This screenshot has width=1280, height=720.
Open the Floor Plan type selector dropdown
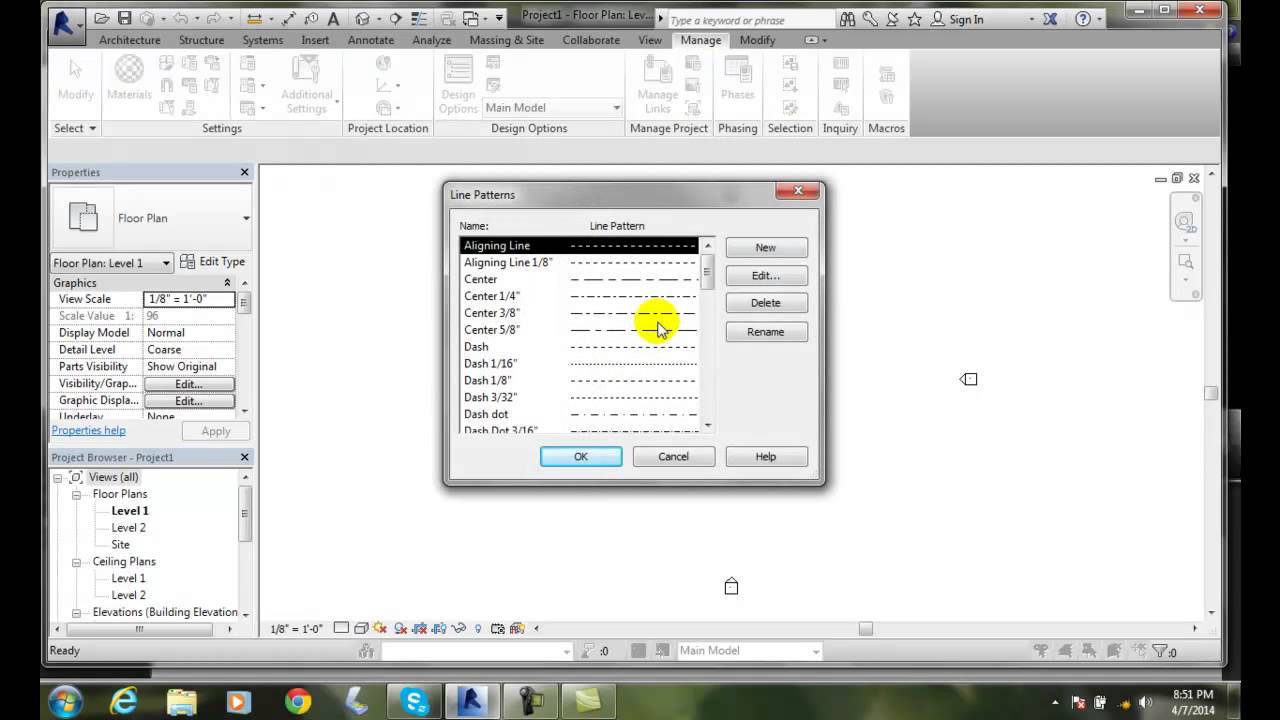(x=246, y=218)
